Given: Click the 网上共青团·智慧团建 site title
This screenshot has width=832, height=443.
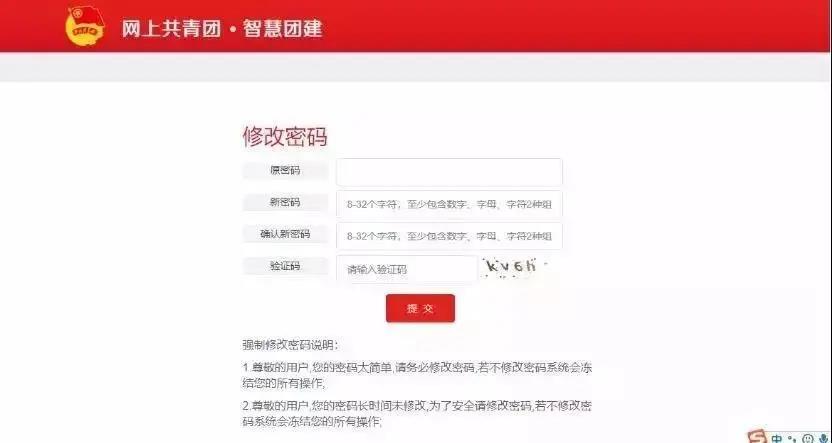Looking at the screenshot, I should point(222,28).
